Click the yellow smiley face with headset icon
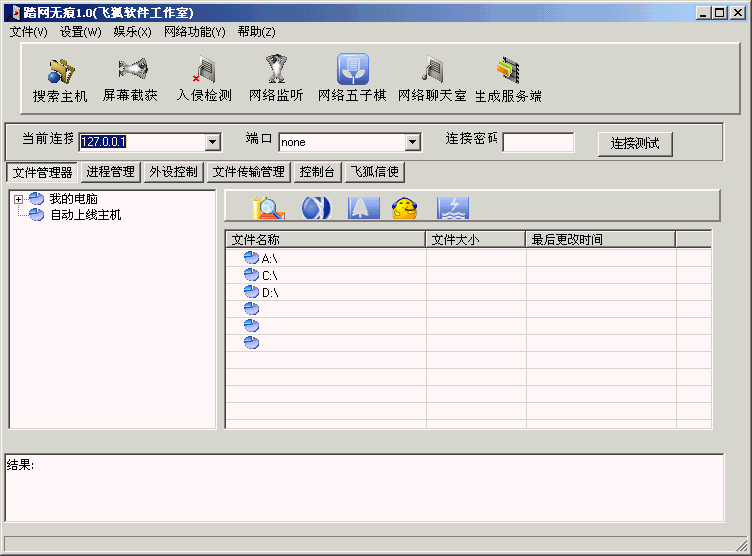 tap(404, 207)
